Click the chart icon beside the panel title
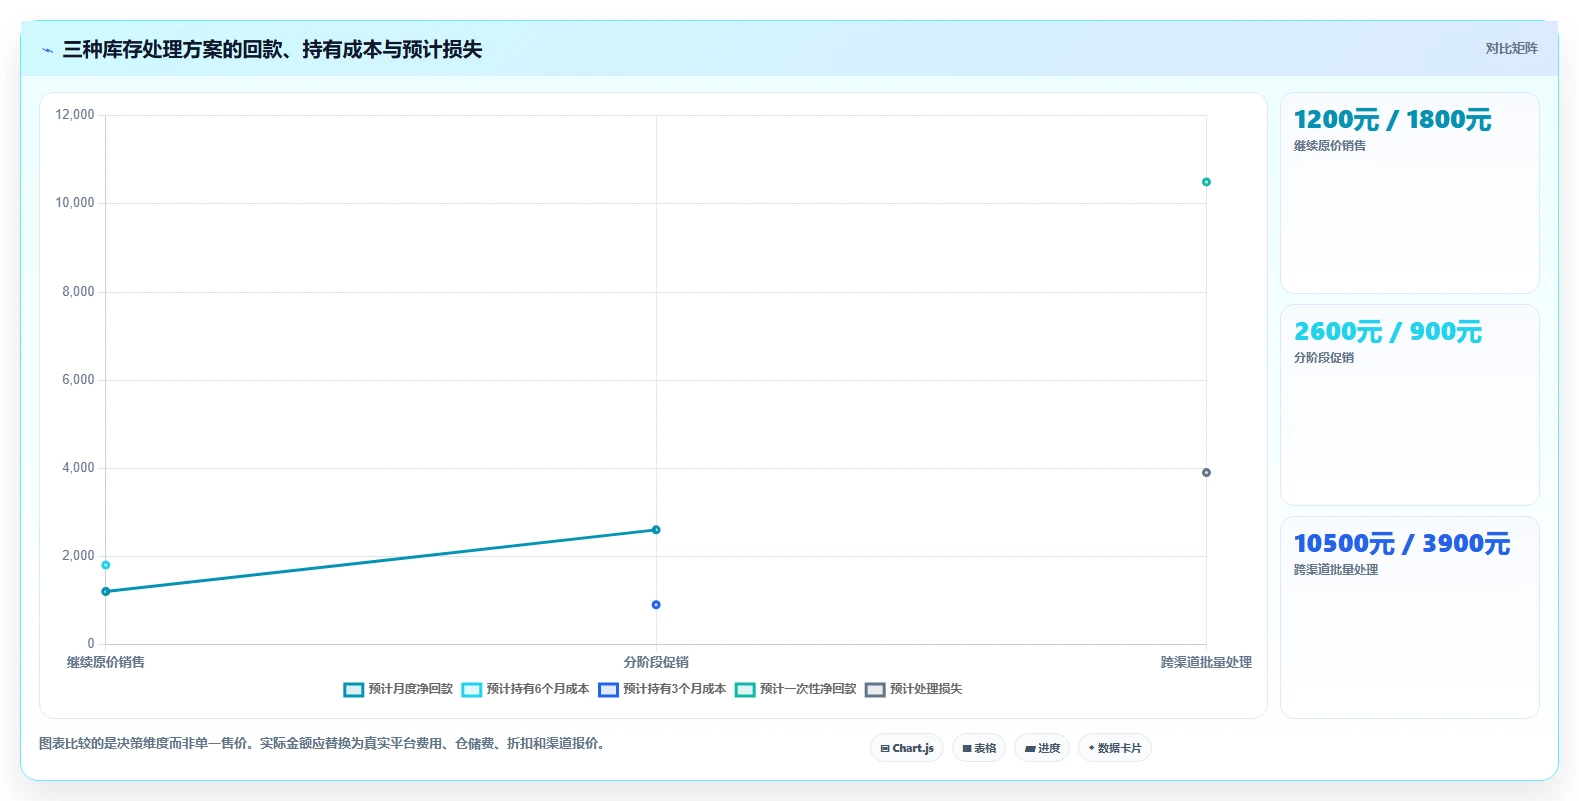The image size is (1579, 801). (47, 50)
